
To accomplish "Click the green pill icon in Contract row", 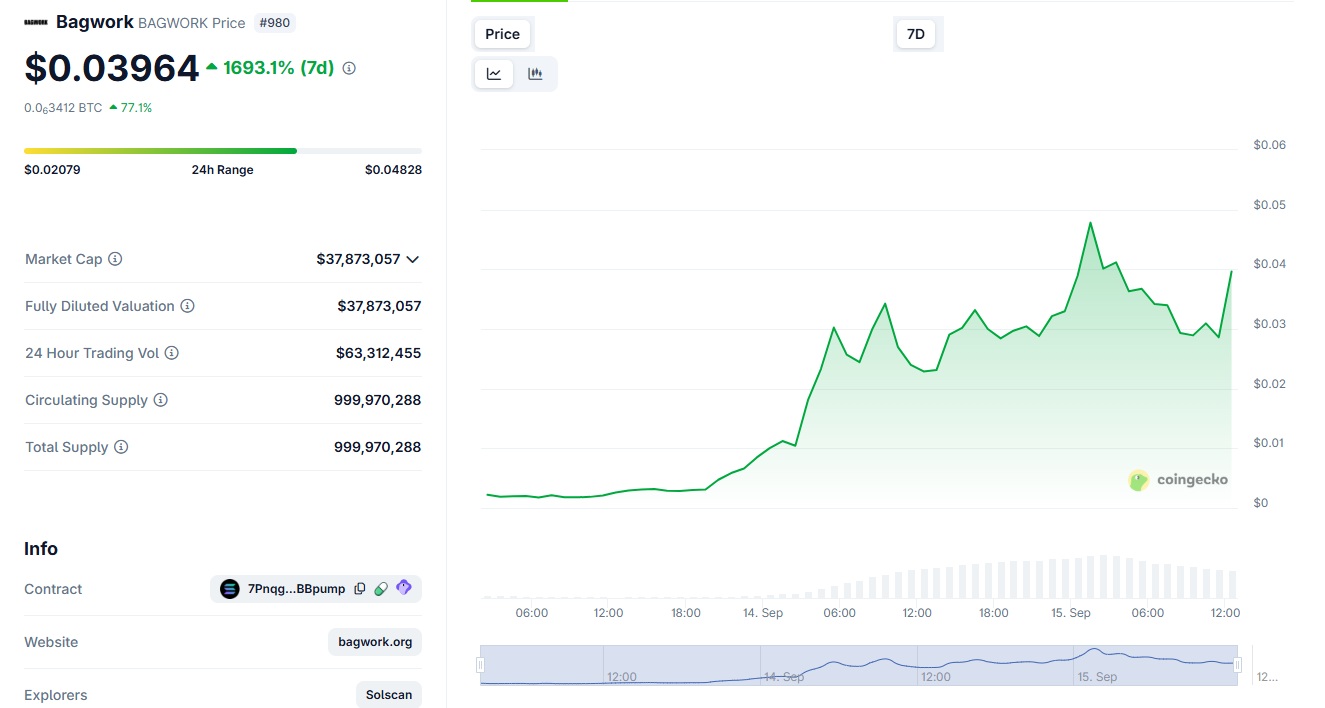I will pyautogui.click(x=381, y=589).
